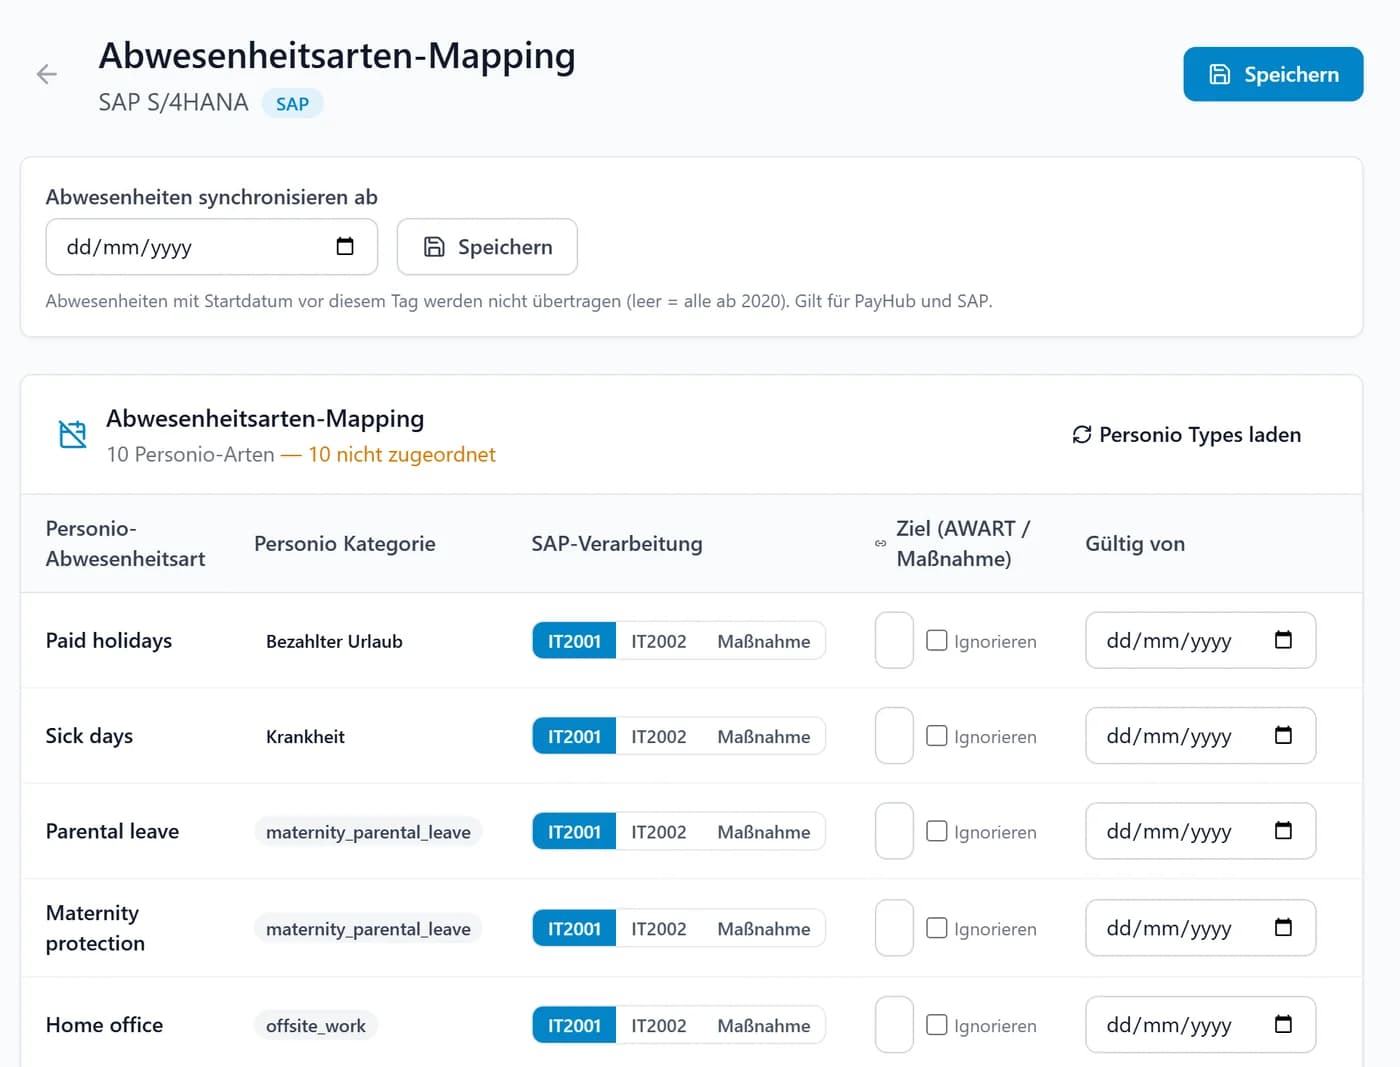Screen dimensions: 1400x1067
Task: Click Gültig von date field for Sick days
Action: (1200, 735)
